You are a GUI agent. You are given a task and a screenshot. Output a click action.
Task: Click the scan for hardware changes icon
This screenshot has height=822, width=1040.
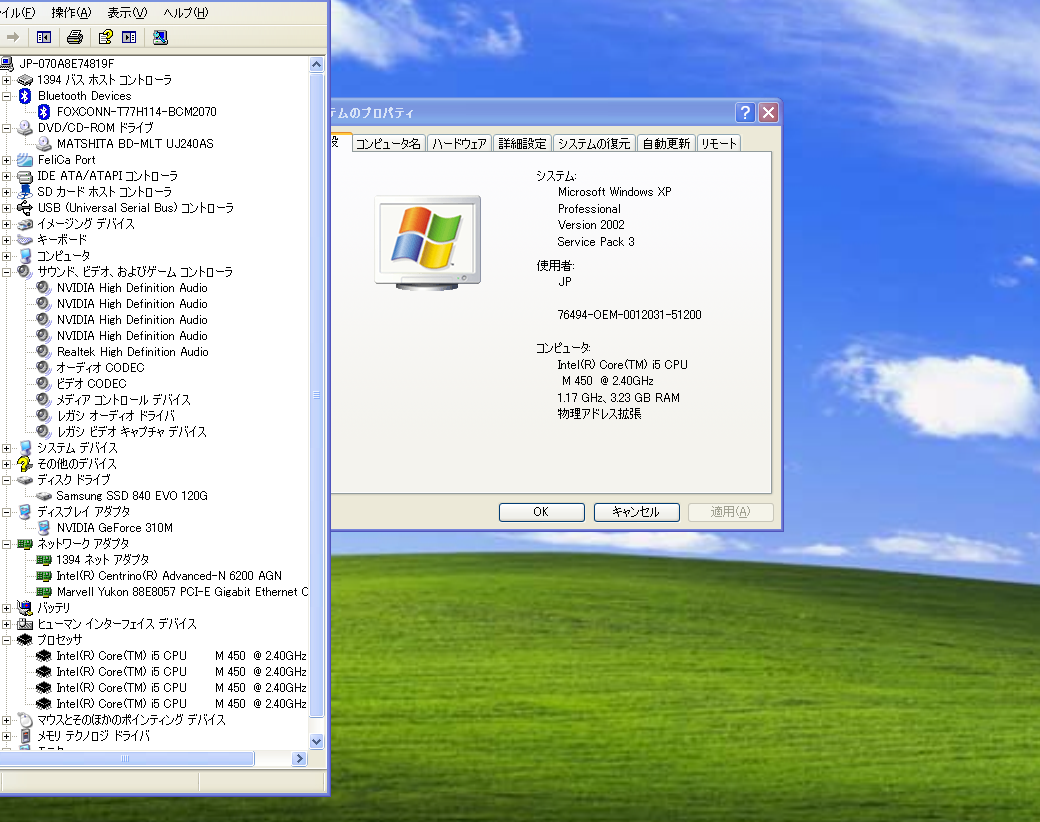pos(160,37)
